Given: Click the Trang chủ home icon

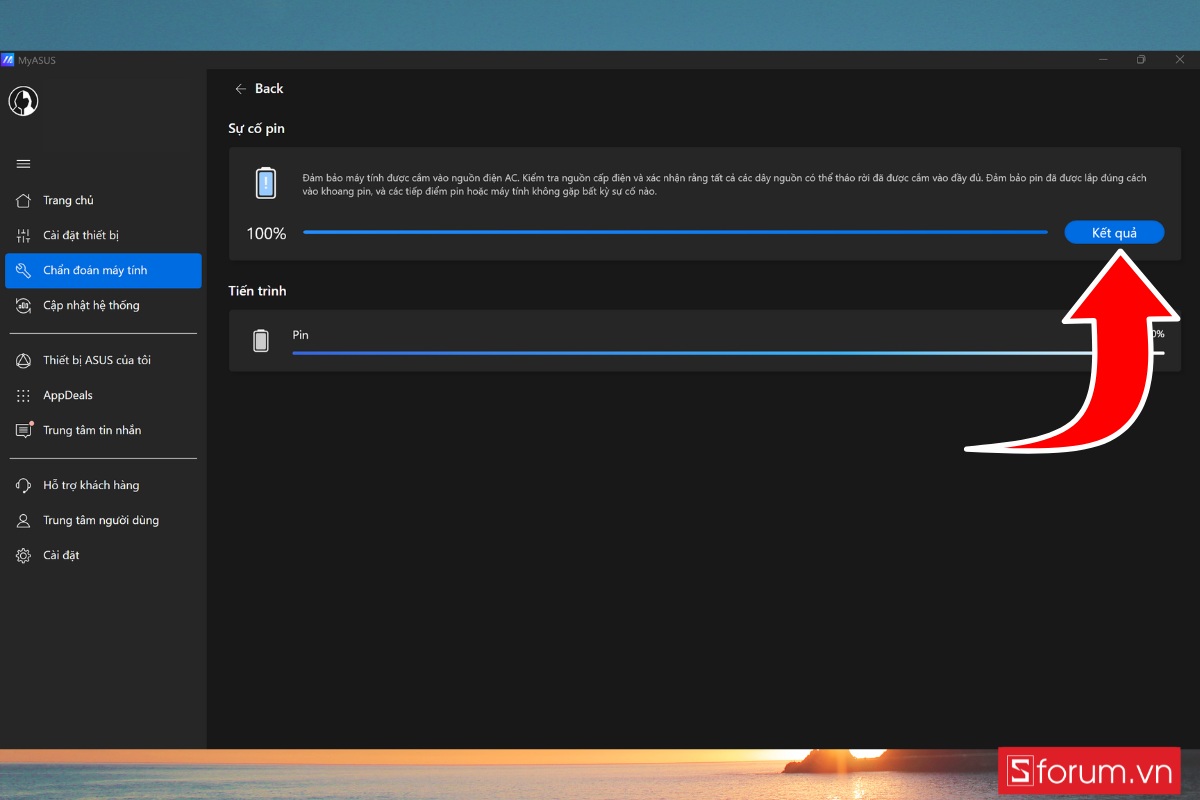Looking at the screenshot, I should [x=23, y=200].
